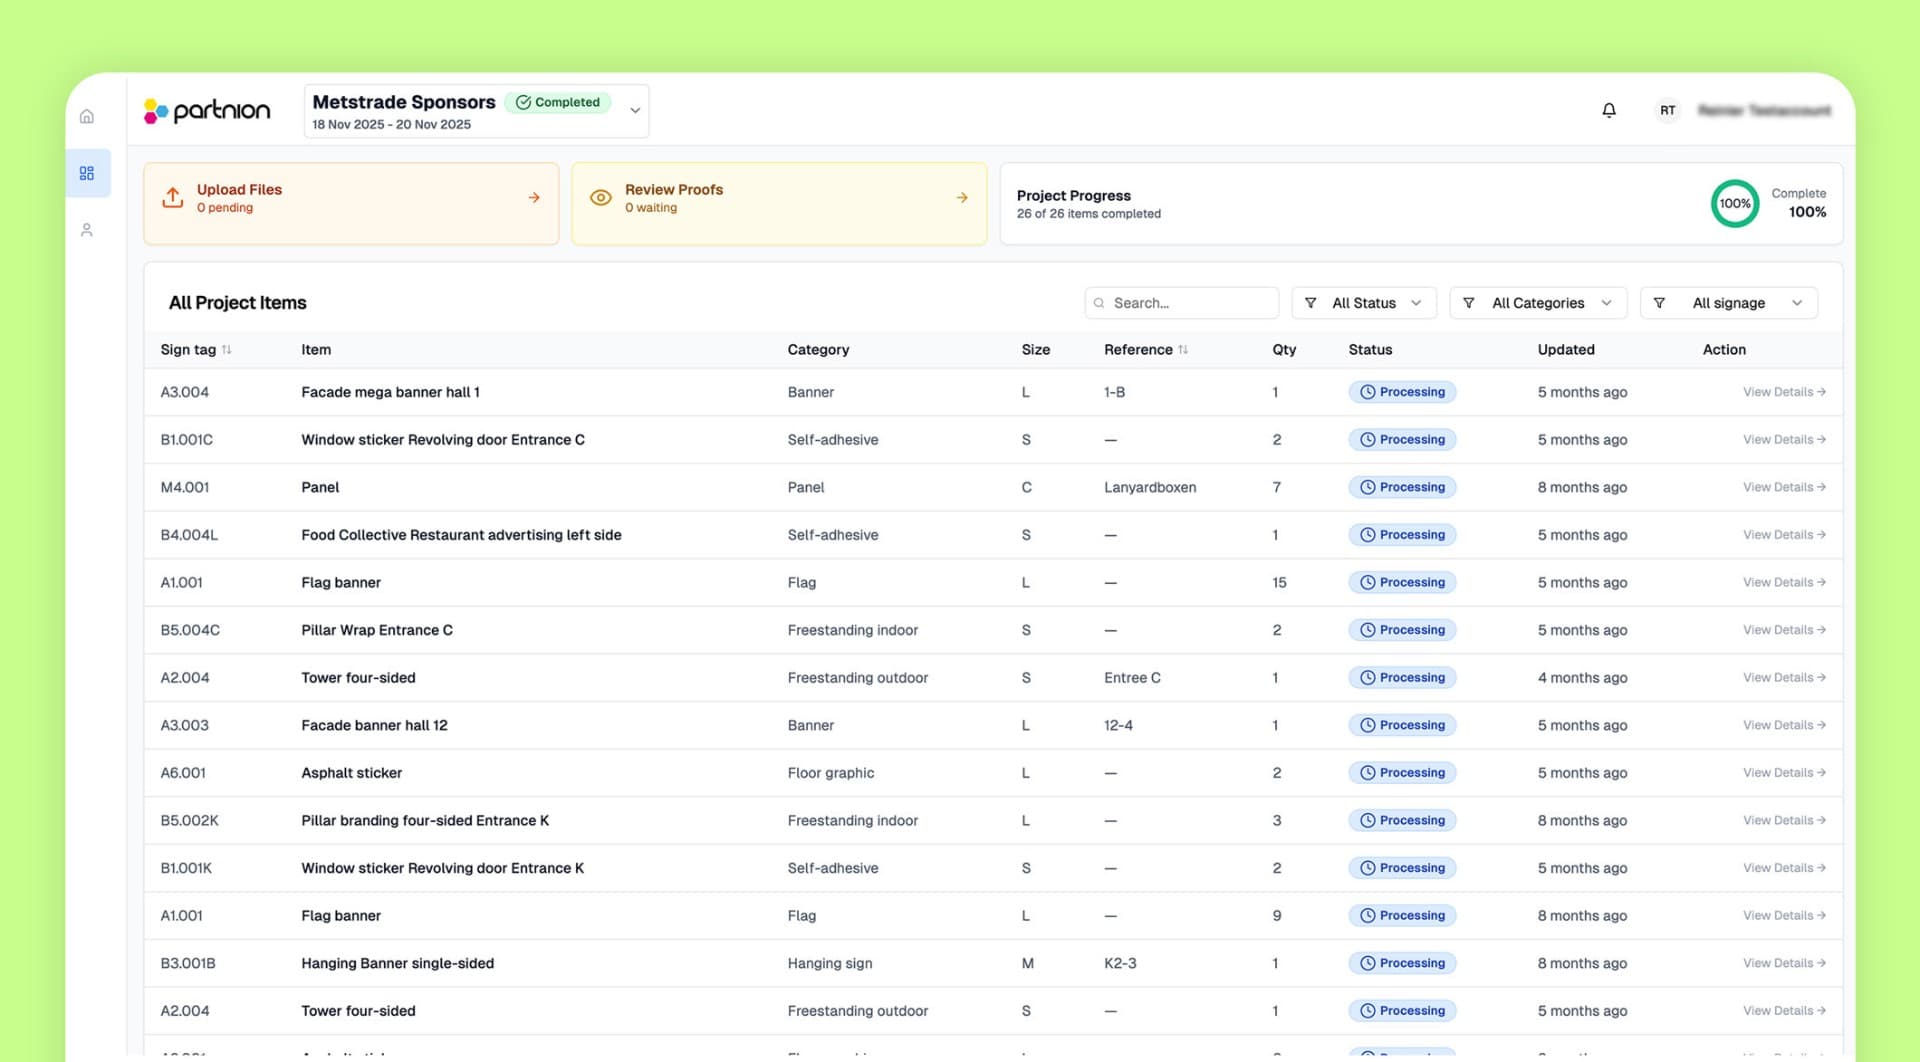View Details for Pillar branding Entrance K

pos(1784,821)
